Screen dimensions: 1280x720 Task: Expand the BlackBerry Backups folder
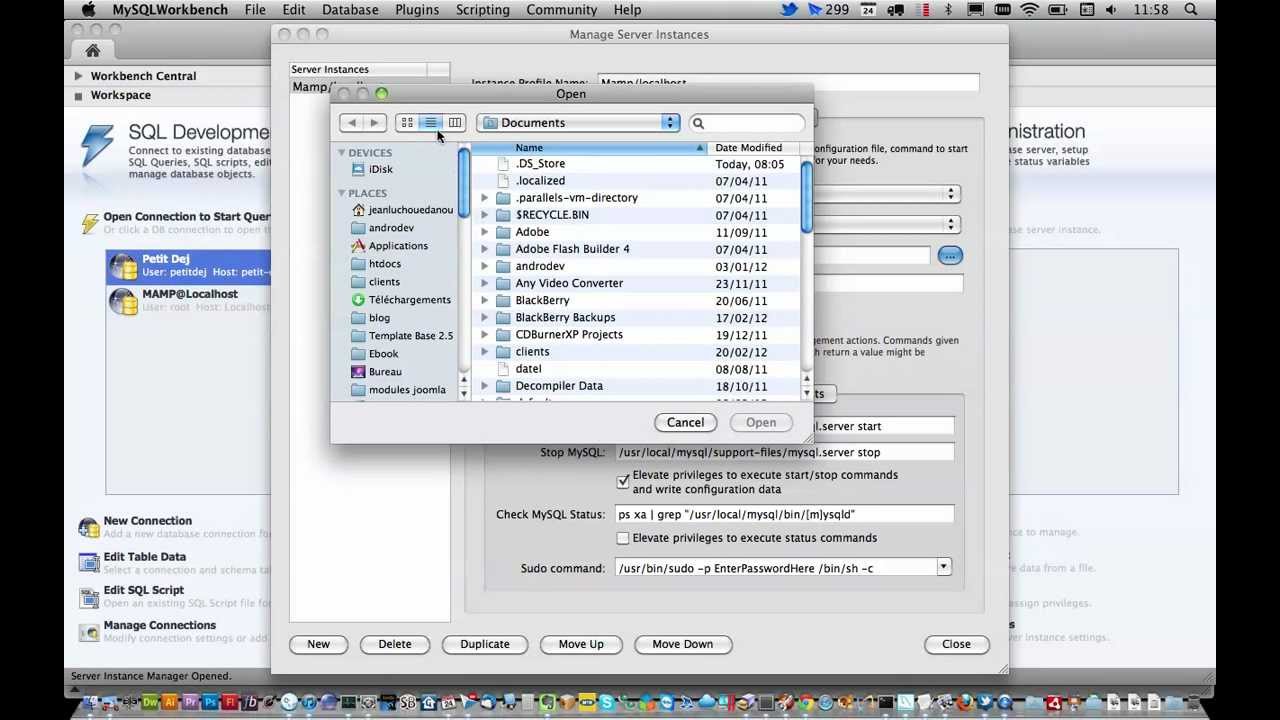pos(485,318)
